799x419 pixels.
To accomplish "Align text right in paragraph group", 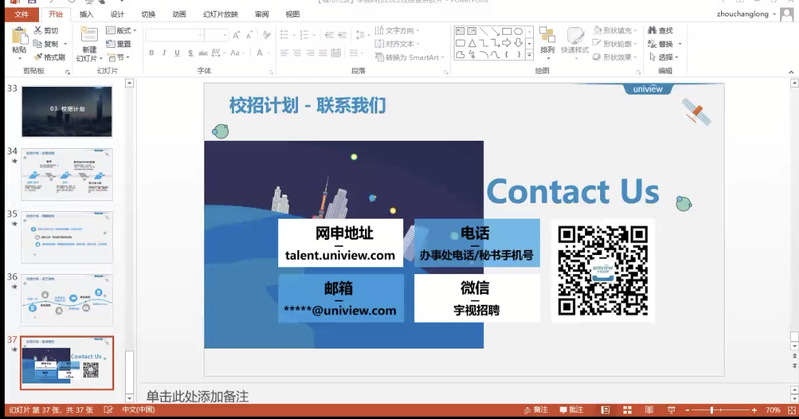I will tap(310, 53).
